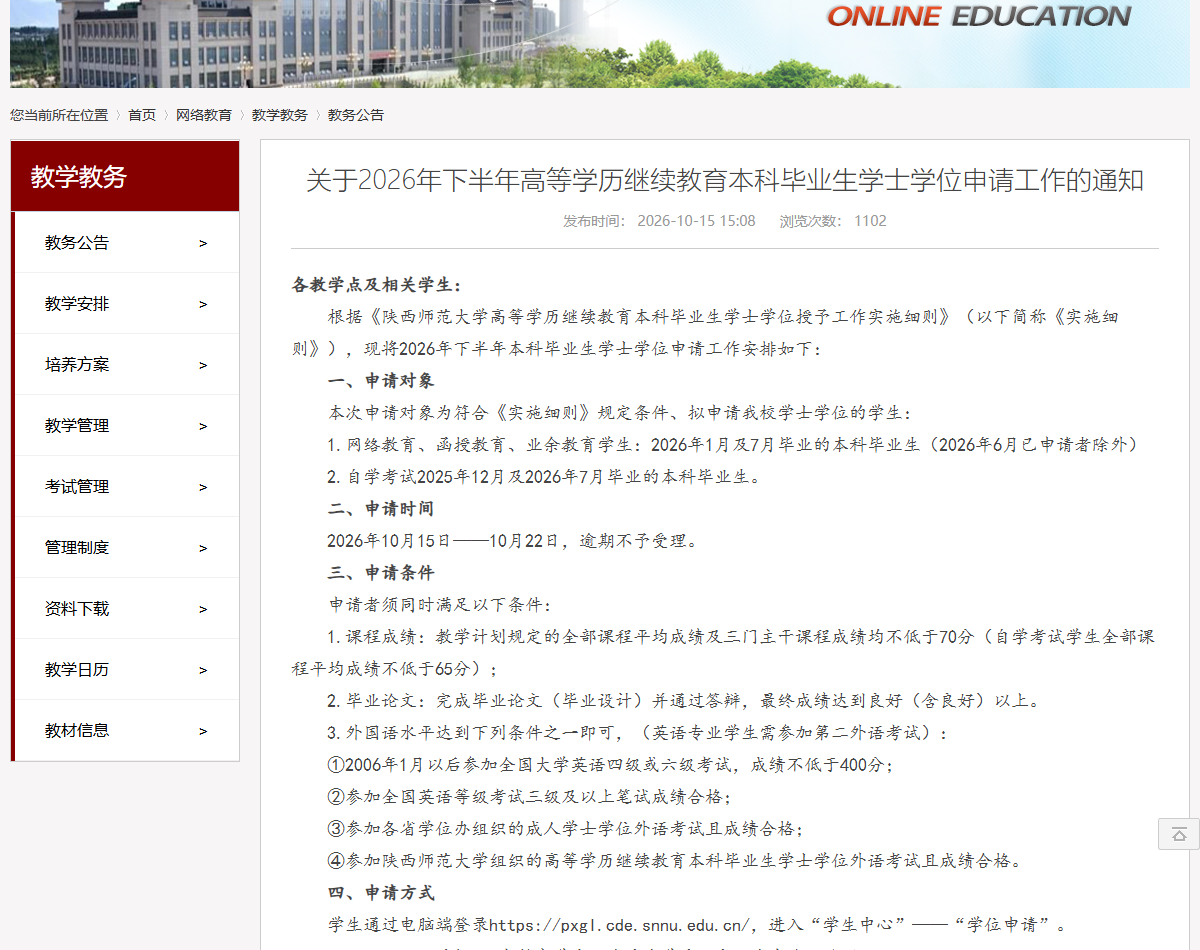Click the arrow beside 管理制度

203,548
